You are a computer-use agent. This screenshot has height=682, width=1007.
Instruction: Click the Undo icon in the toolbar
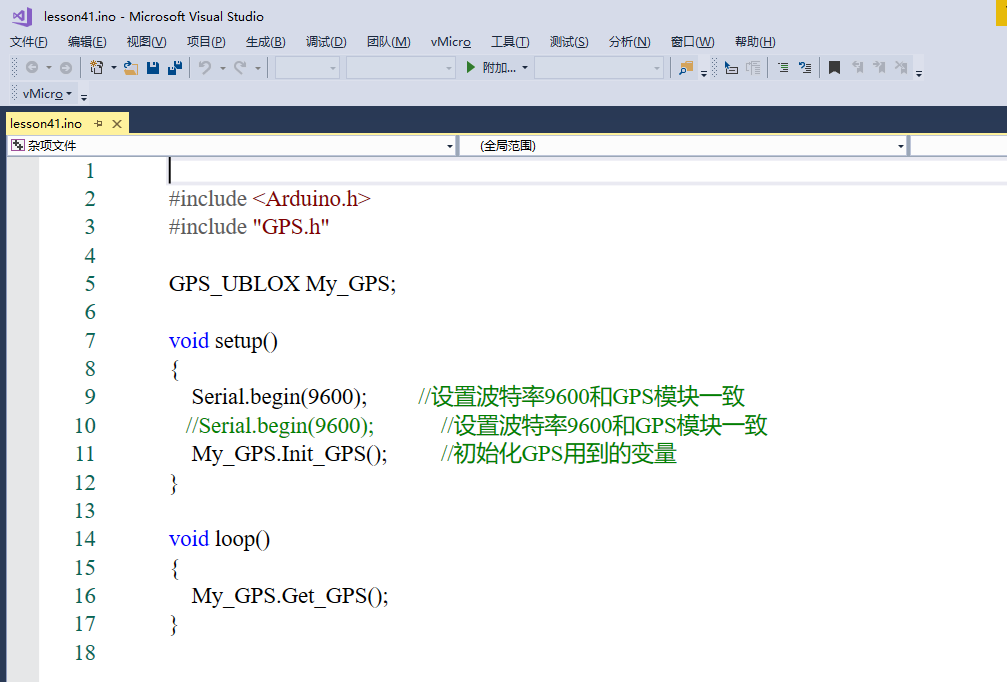pos(205,69)
